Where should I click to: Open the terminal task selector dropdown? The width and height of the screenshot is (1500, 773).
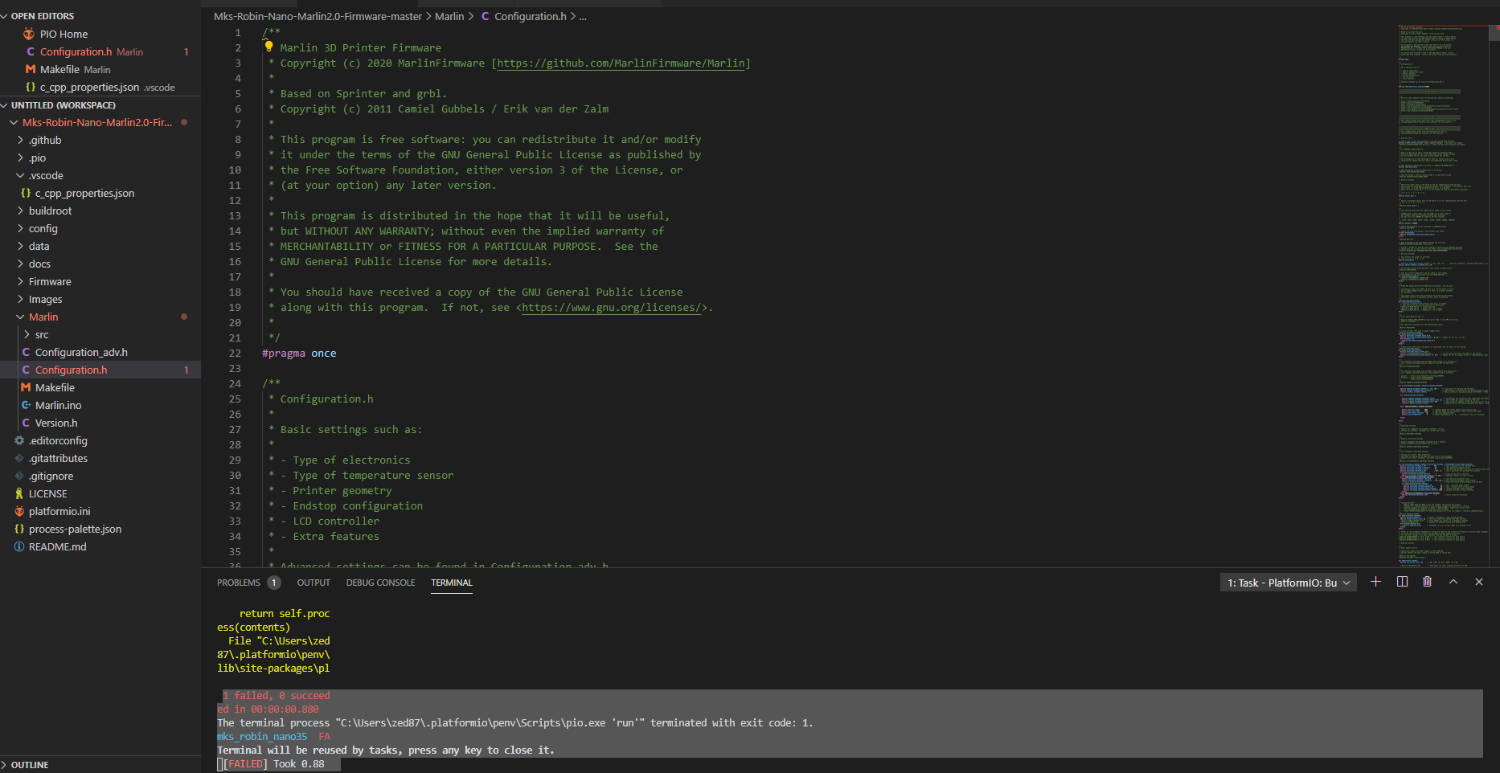(1288, 583)
